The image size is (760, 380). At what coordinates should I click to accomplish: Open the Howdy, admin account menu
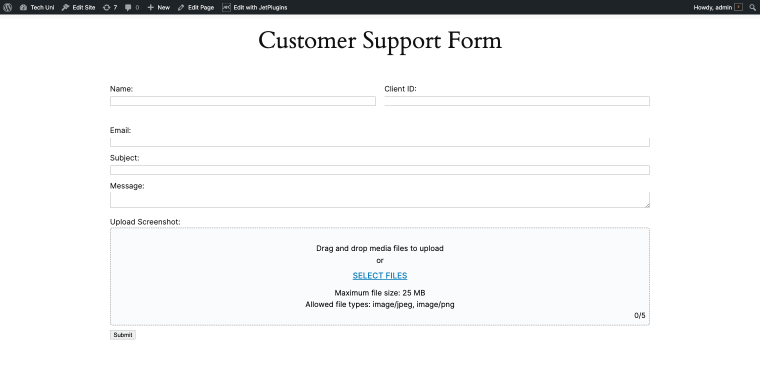pyautogui.click(x=718, y=7)
